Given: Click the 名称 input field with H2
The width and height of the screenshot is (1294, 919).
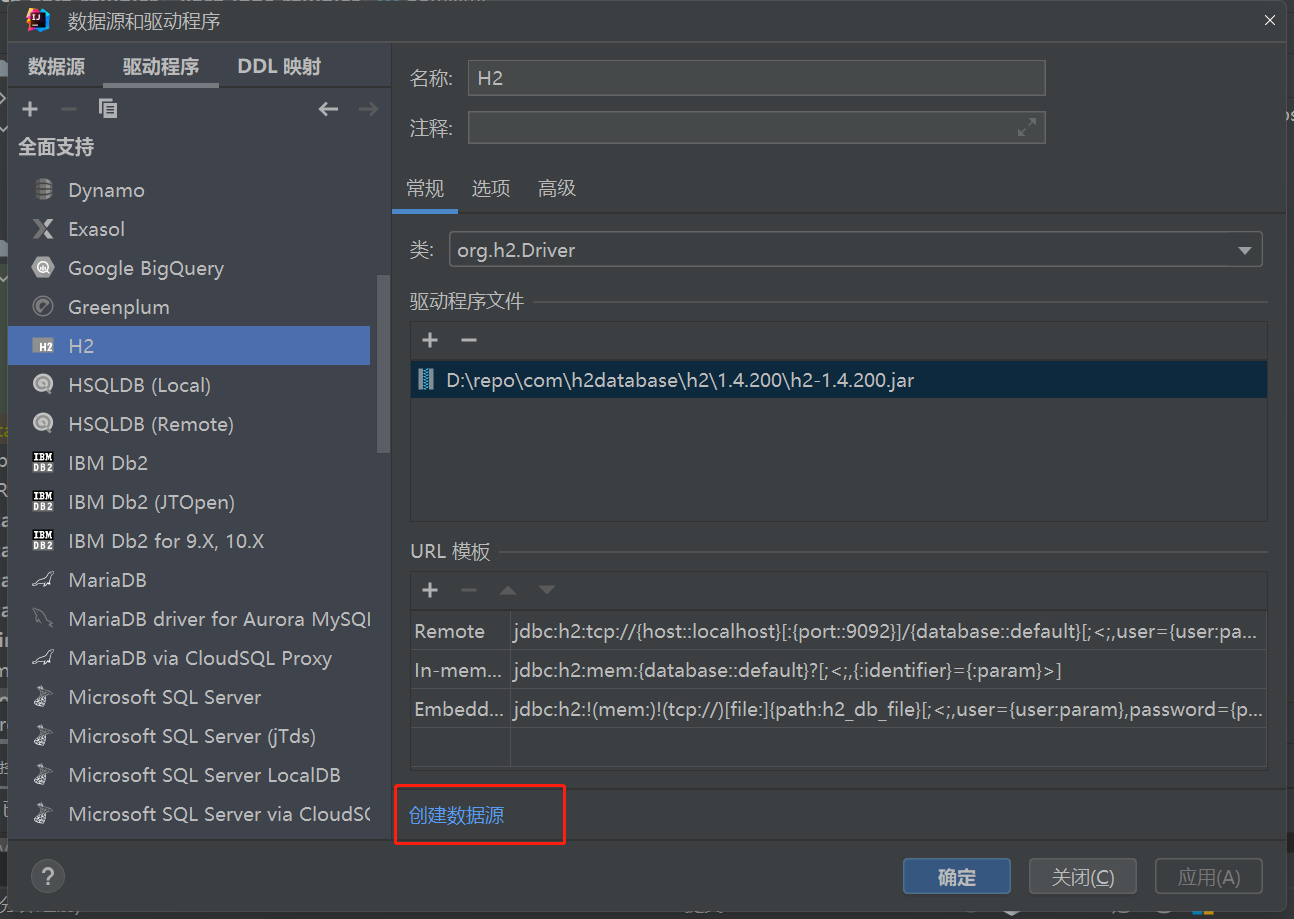Looking at the screenshot, I should click(756, 78).
